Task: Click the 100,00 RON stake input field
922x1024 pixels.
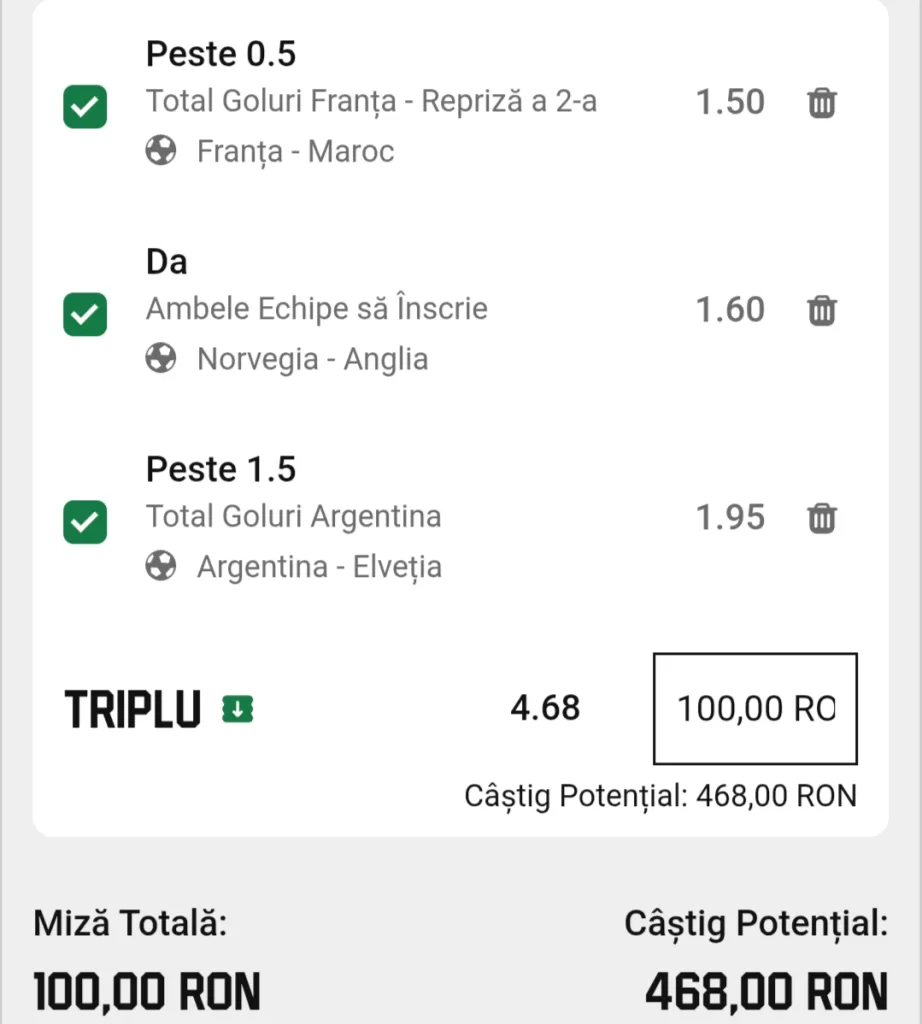Action: [755, 709]
